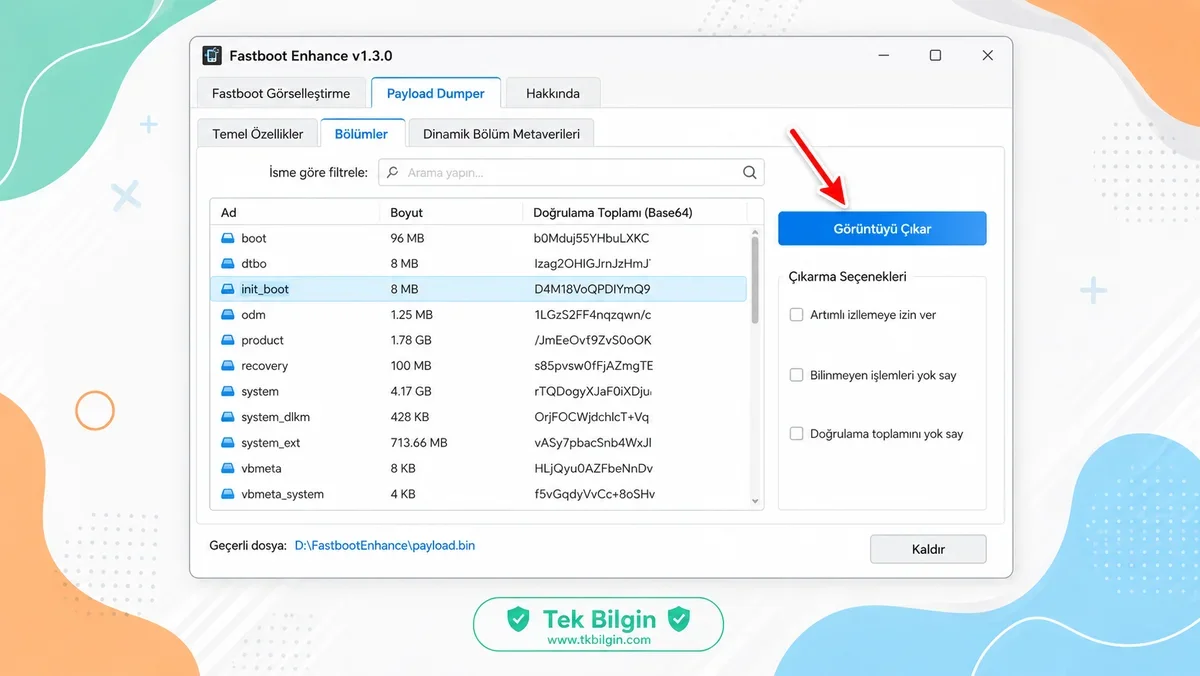Switch to Temel Özellikler sub-tab
Image resolution: width=1200 pixels, height=676 pixels.
(258, 134)
